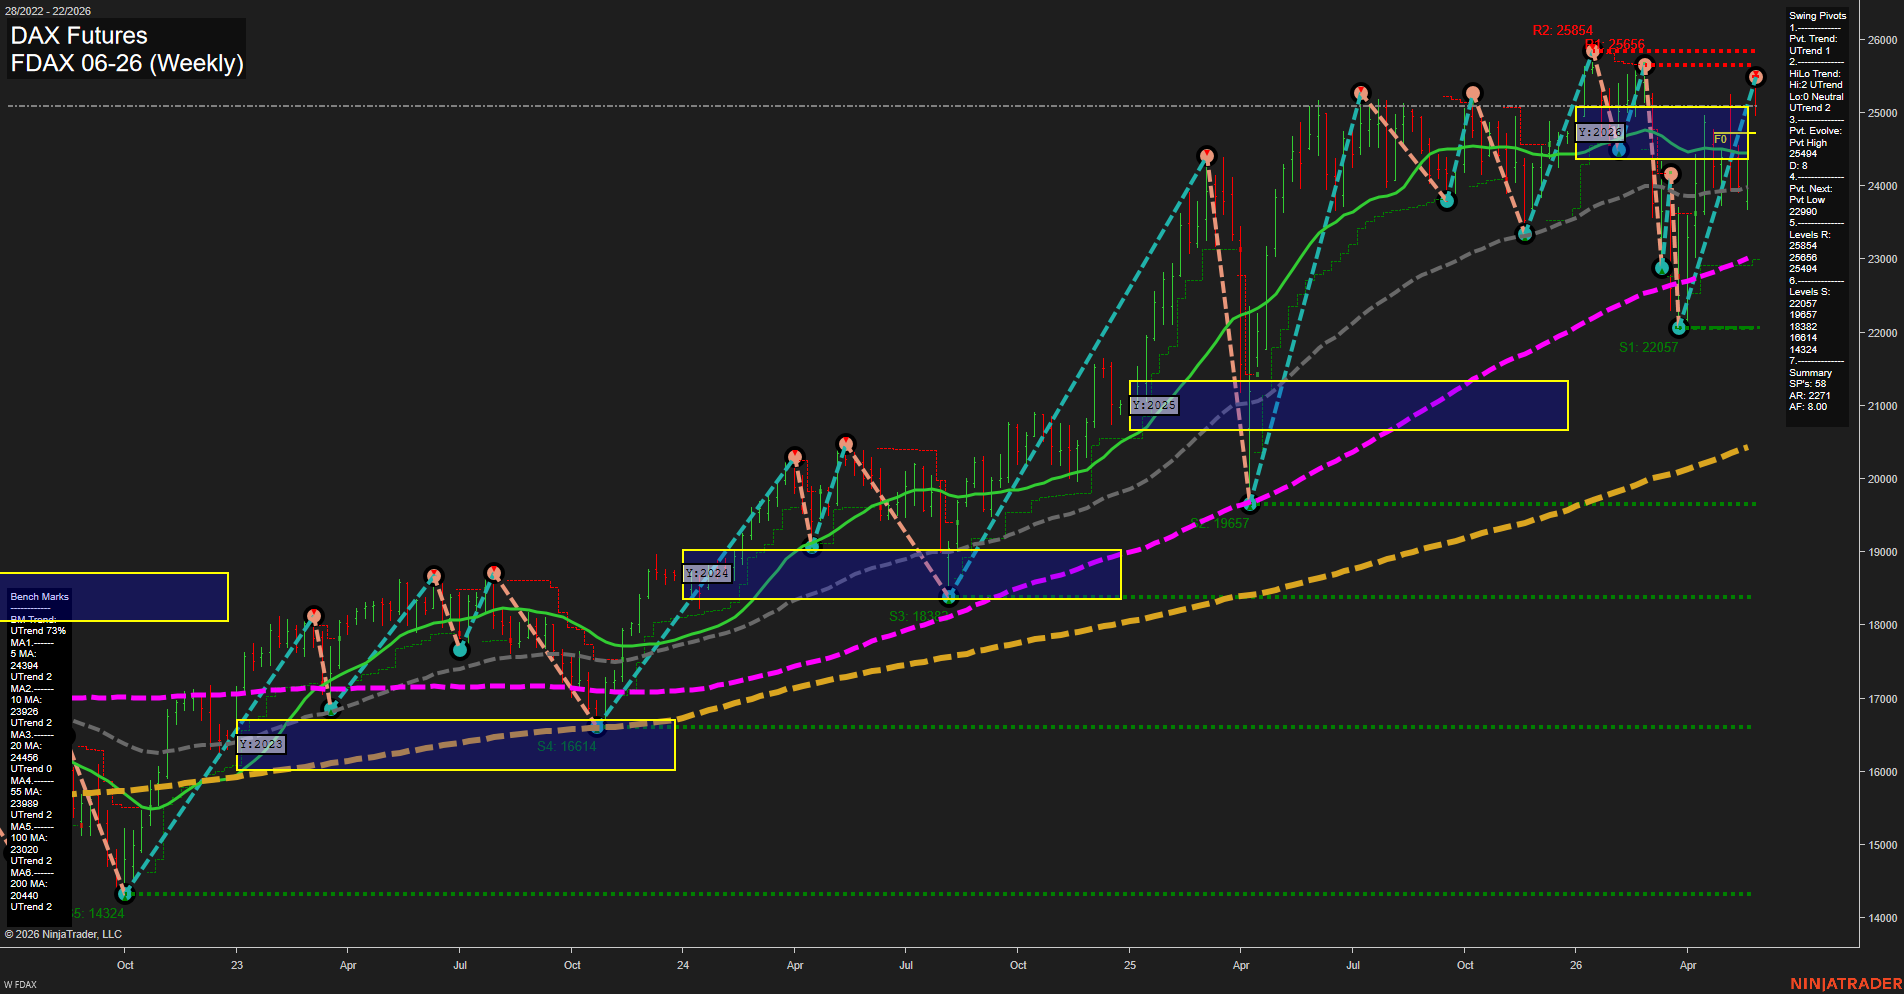Click the 'Pvt. Next:' line
Viewport: 1904px width, 994px height.
1811,189
